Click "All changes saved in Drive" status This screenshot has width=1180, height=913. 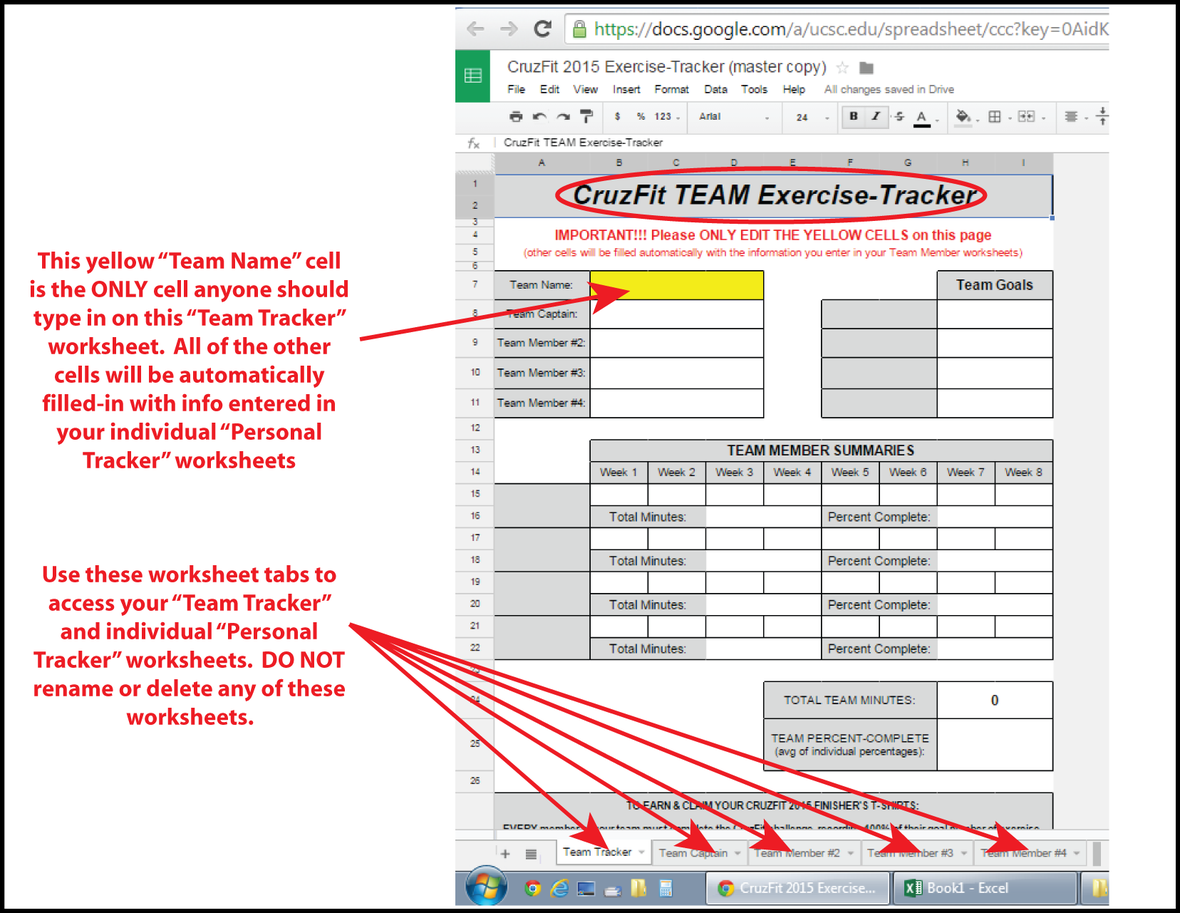pos(889,90)
